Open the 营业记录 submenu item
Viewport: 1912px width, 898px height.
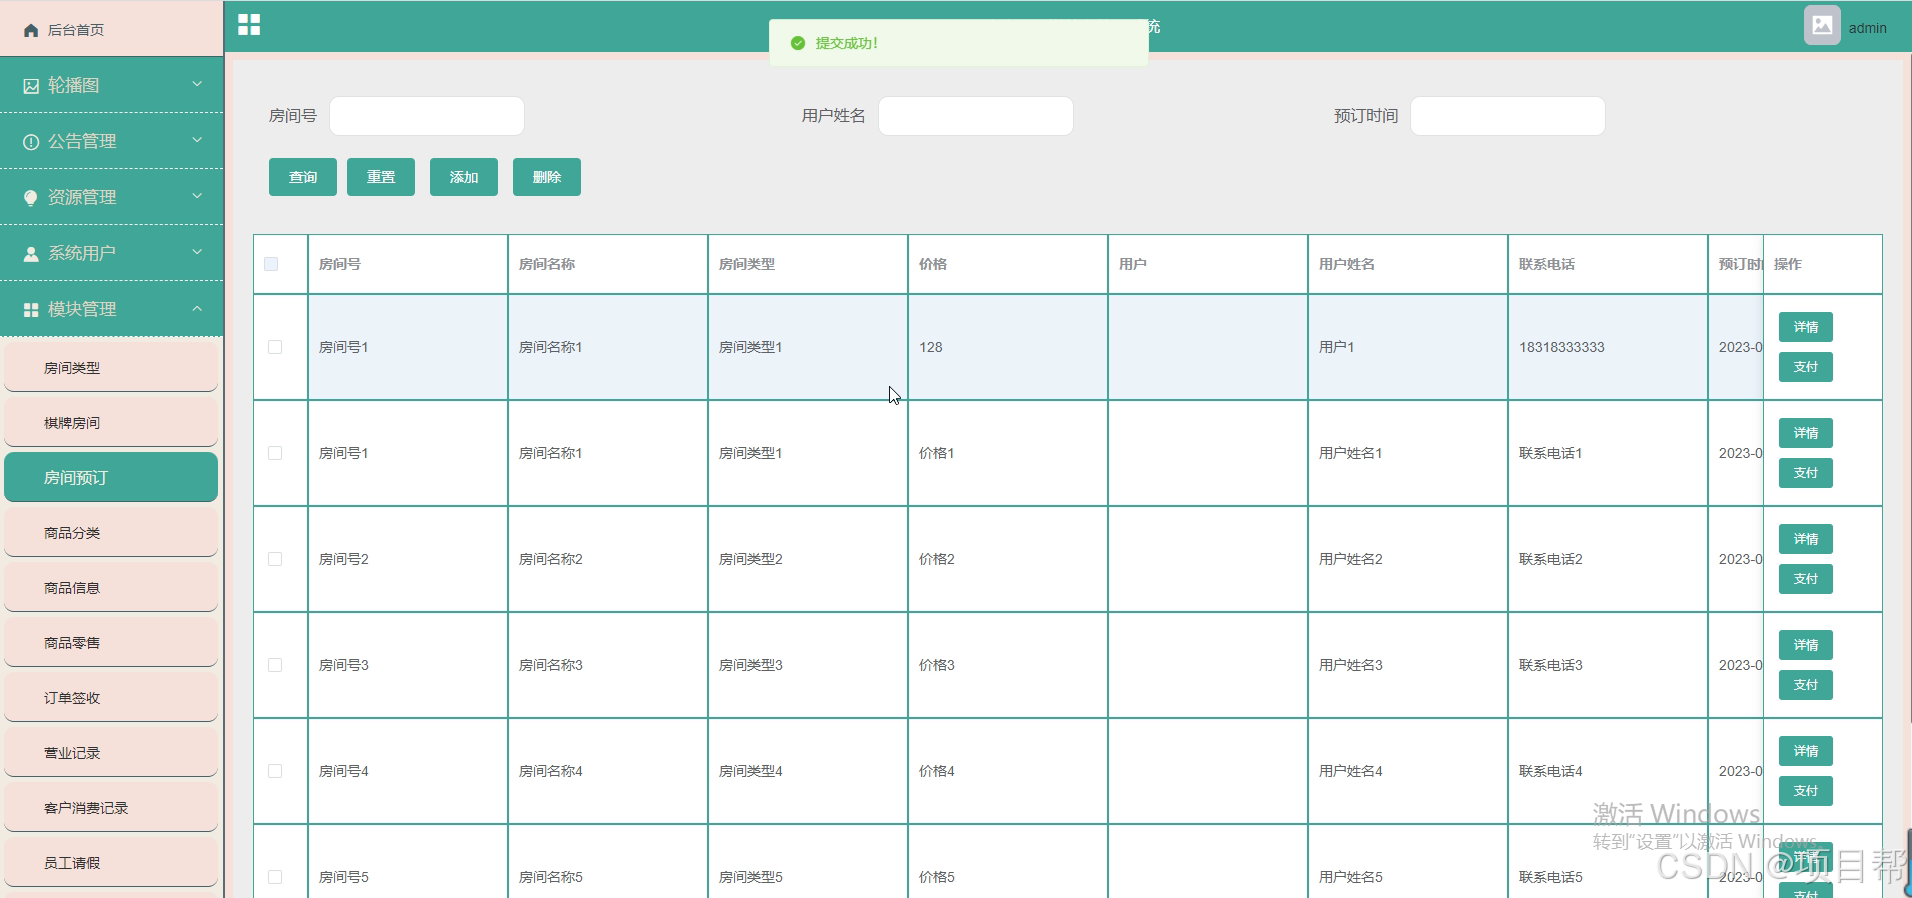click(111, 753)
